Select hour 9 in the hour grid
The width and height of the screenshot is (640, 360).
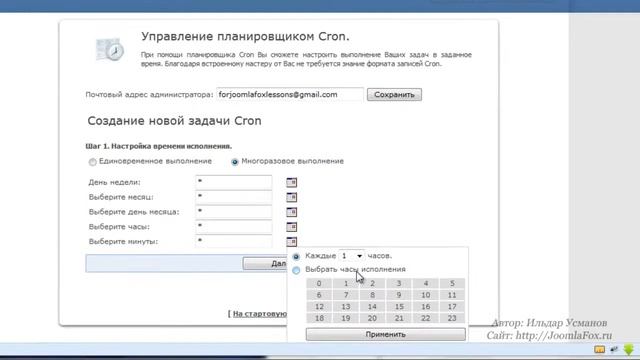(399, 295)
